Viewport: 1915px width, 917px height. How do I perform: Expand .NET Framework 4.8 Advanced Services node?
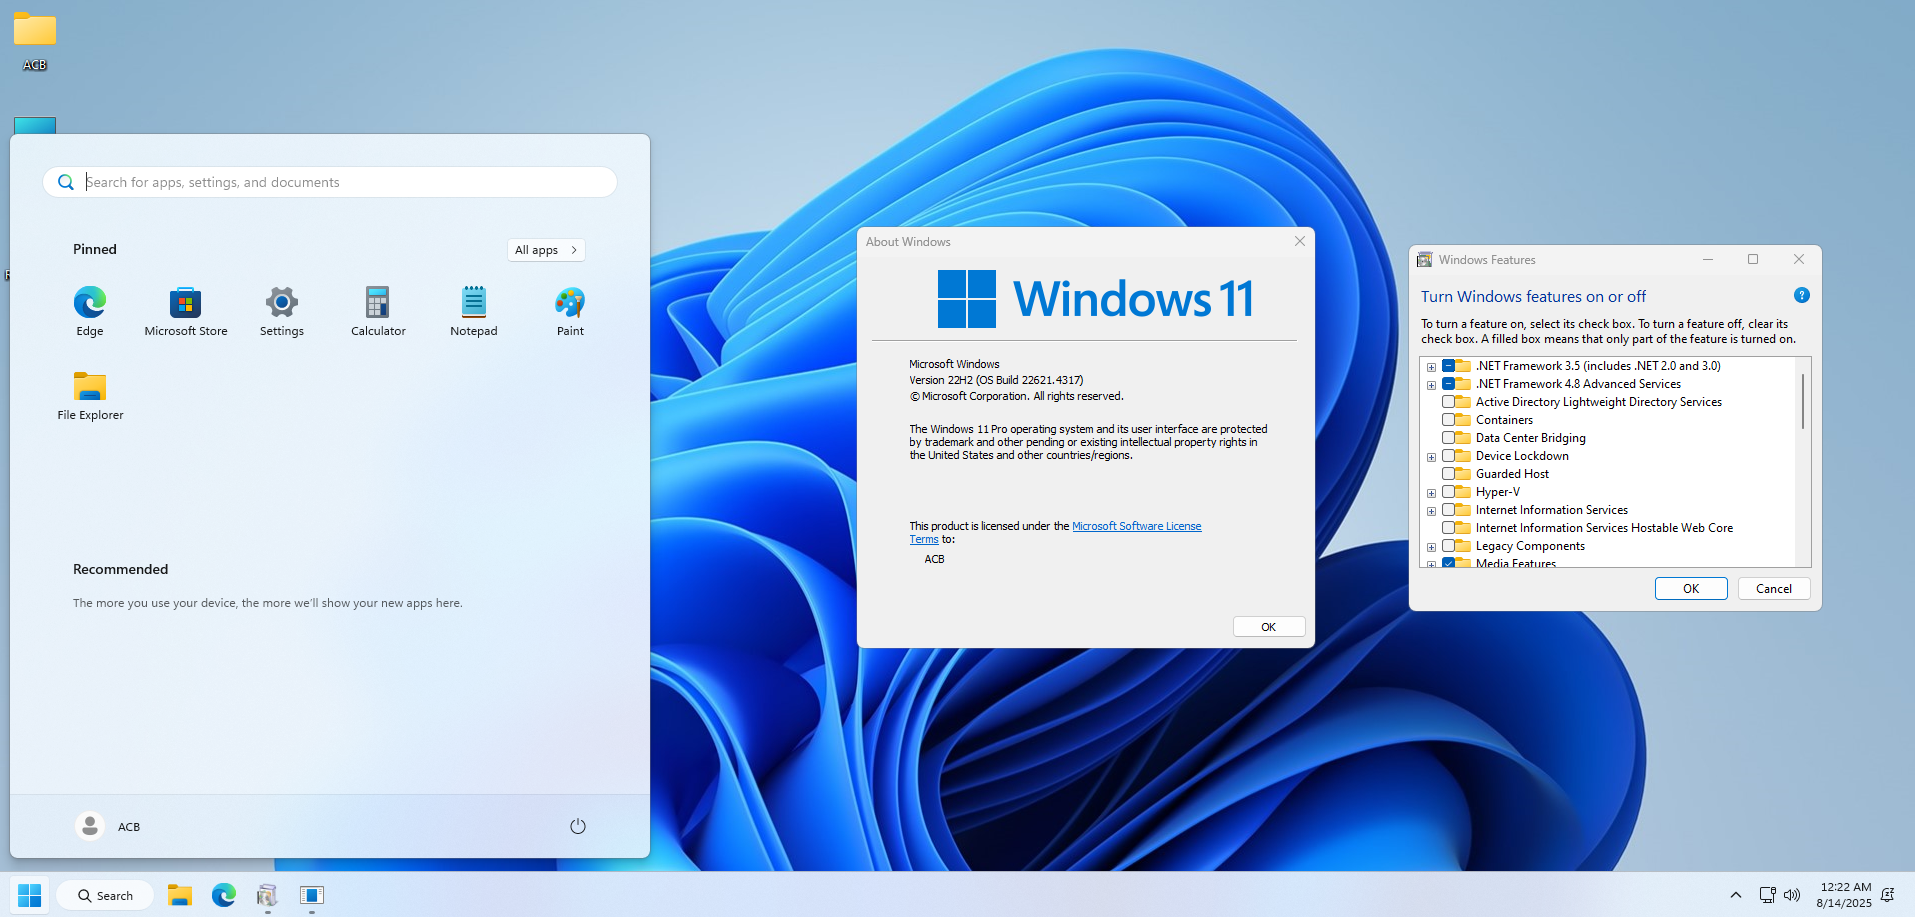tap(1431, 385)
